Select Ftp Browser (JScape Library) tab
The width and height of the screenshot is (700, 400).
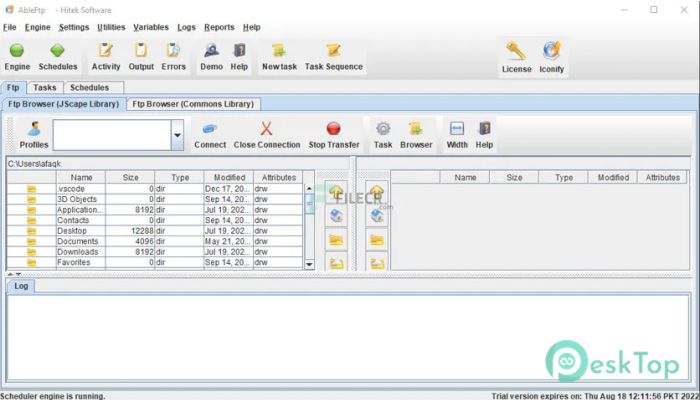64,104
